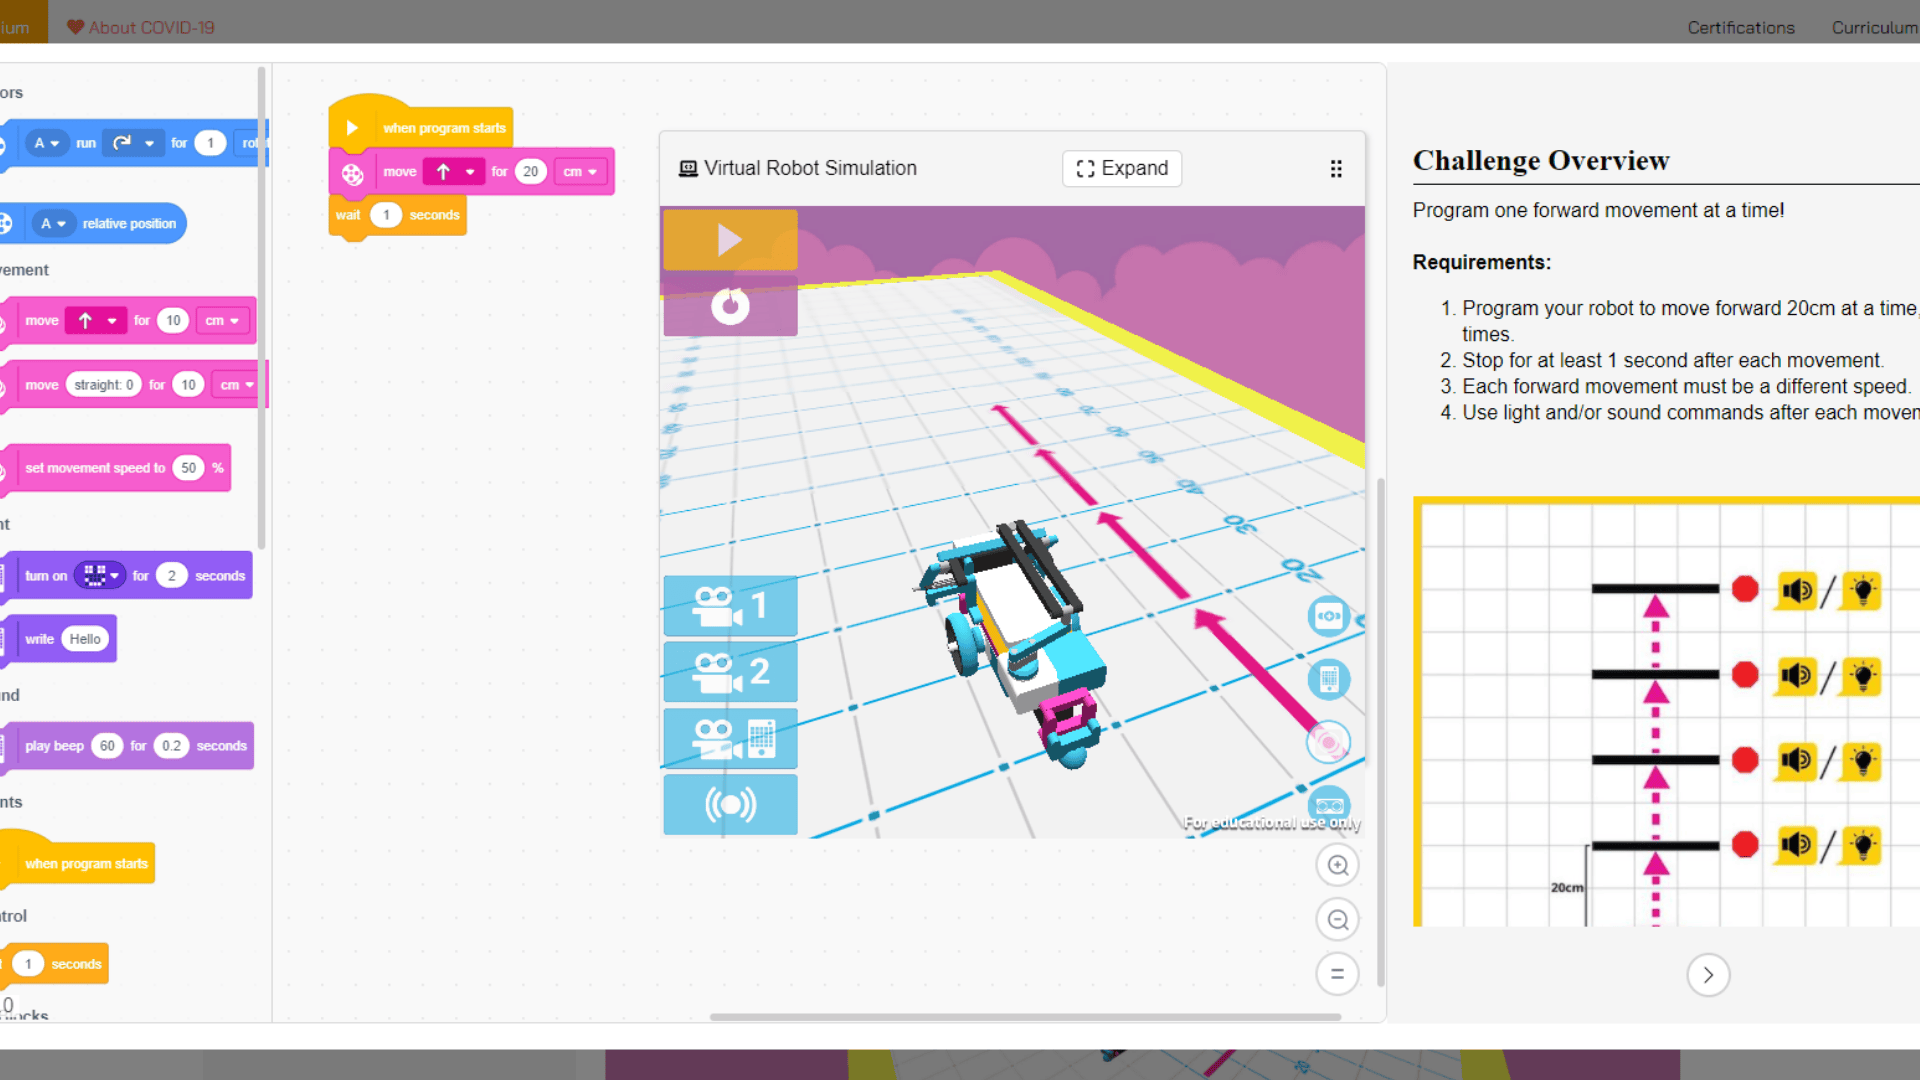Zoom in on the code workspace
1920x1080 pixels.
1337,865
